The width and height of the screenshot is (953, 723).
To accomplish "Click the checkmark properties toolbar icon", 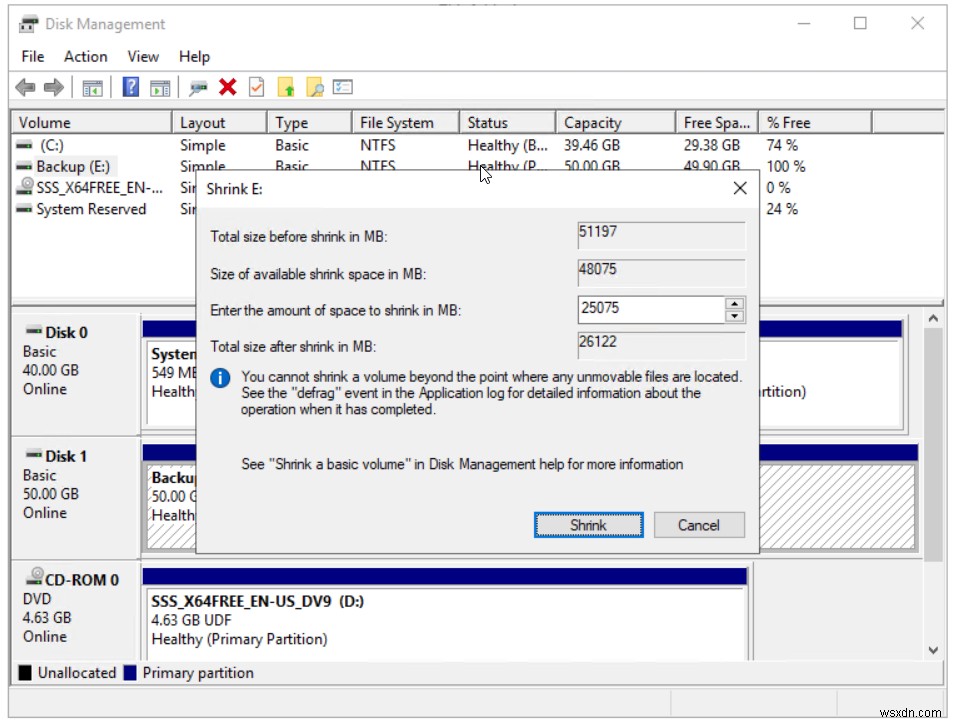I will pyautogui.click(x=255, y=87).
